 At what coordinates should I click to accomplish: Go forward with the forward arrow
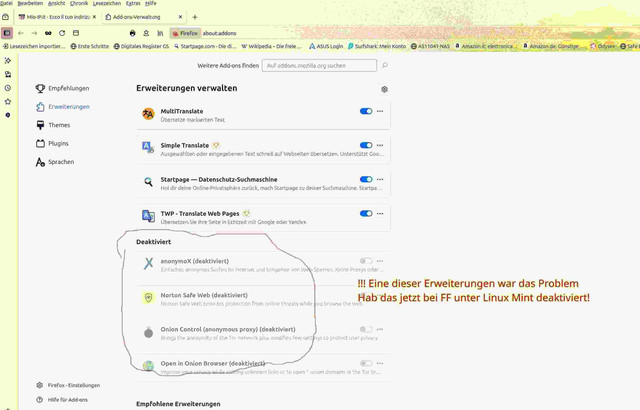pyautogui.click(x=34, y=33)
